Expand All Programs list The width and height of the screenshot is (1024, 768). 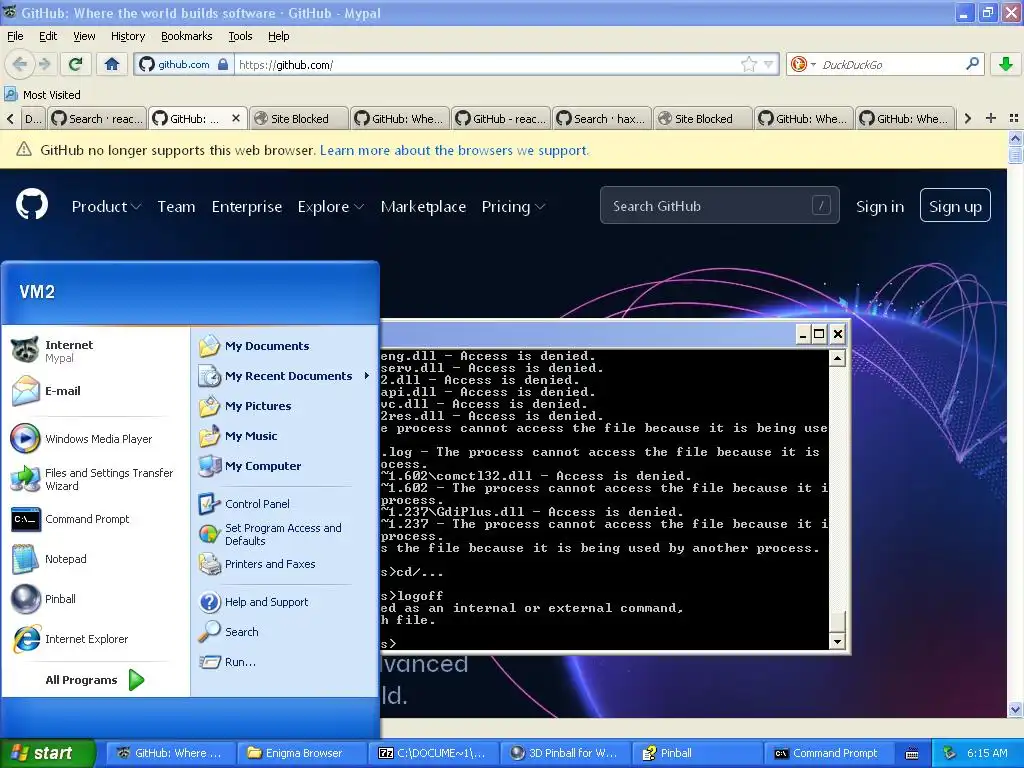(x=95, y=680)
